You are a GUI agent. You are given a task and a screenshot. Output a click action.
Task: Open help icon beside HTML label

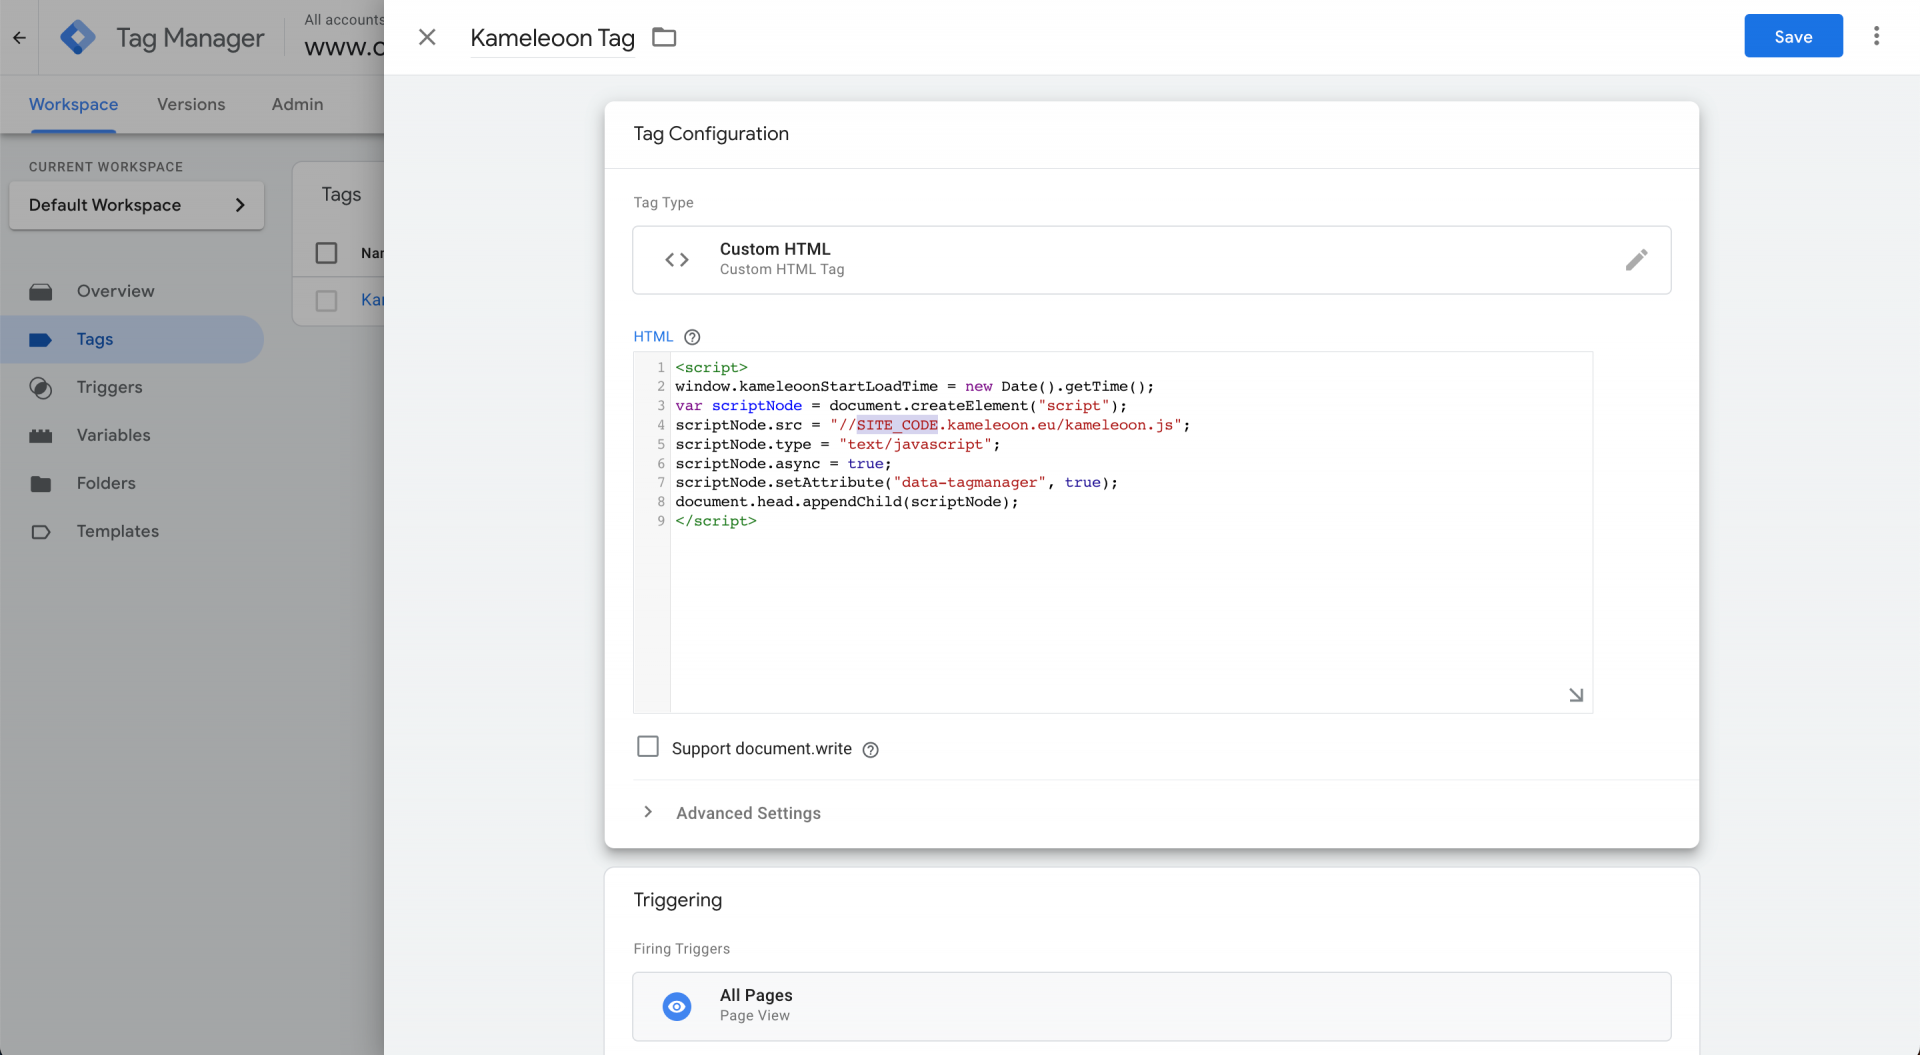coord(692,337)
